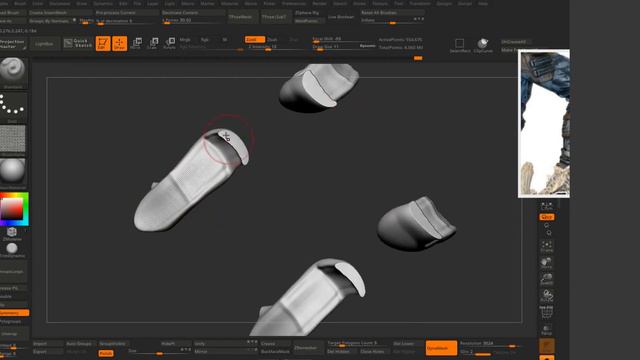Choose the ClipCurve brush
This screenshot has height=360, width=640.
tap(483, 45)
